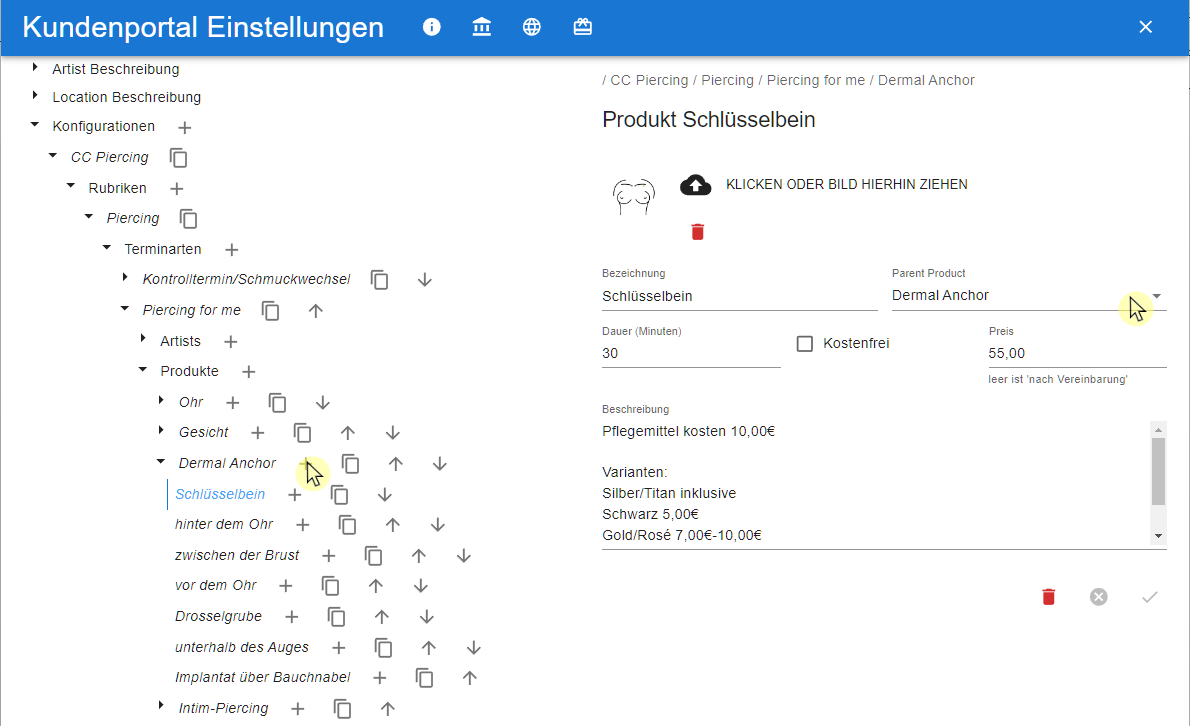Move Kontrolltermin/Schmuckwechsel down
Viewport: 1190px width, 726px height.
click(x=424, y=280)
